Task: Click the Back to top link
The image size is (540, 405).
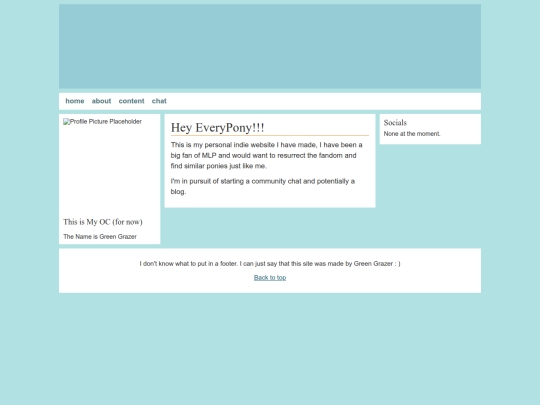Action: [x=270, y=278]
